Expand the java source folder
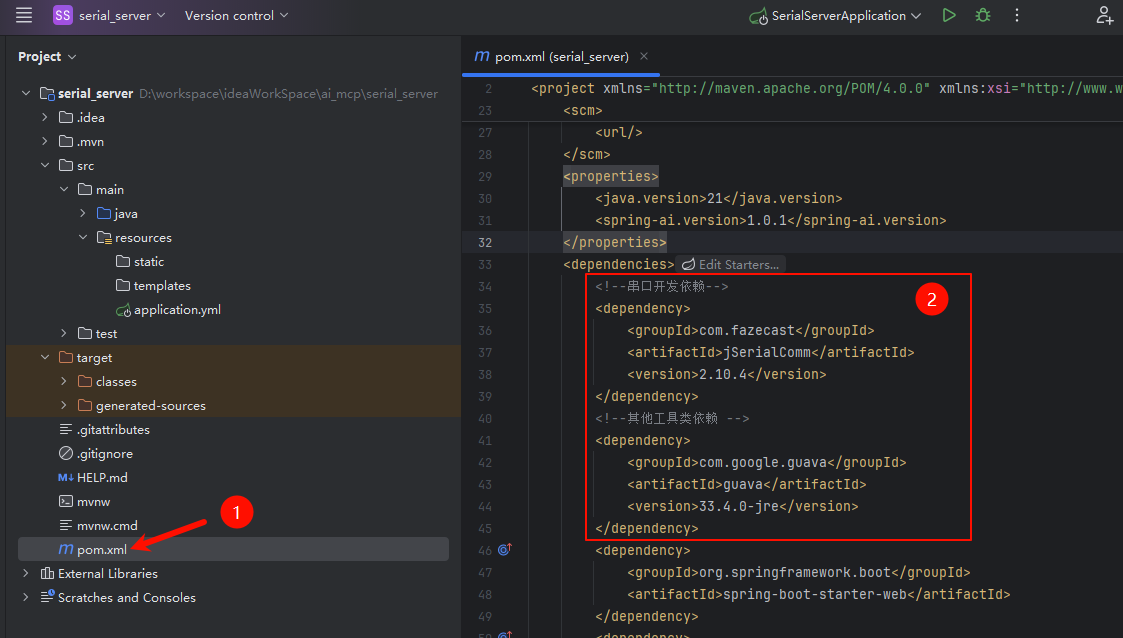1123x638 pixels. 82,213
